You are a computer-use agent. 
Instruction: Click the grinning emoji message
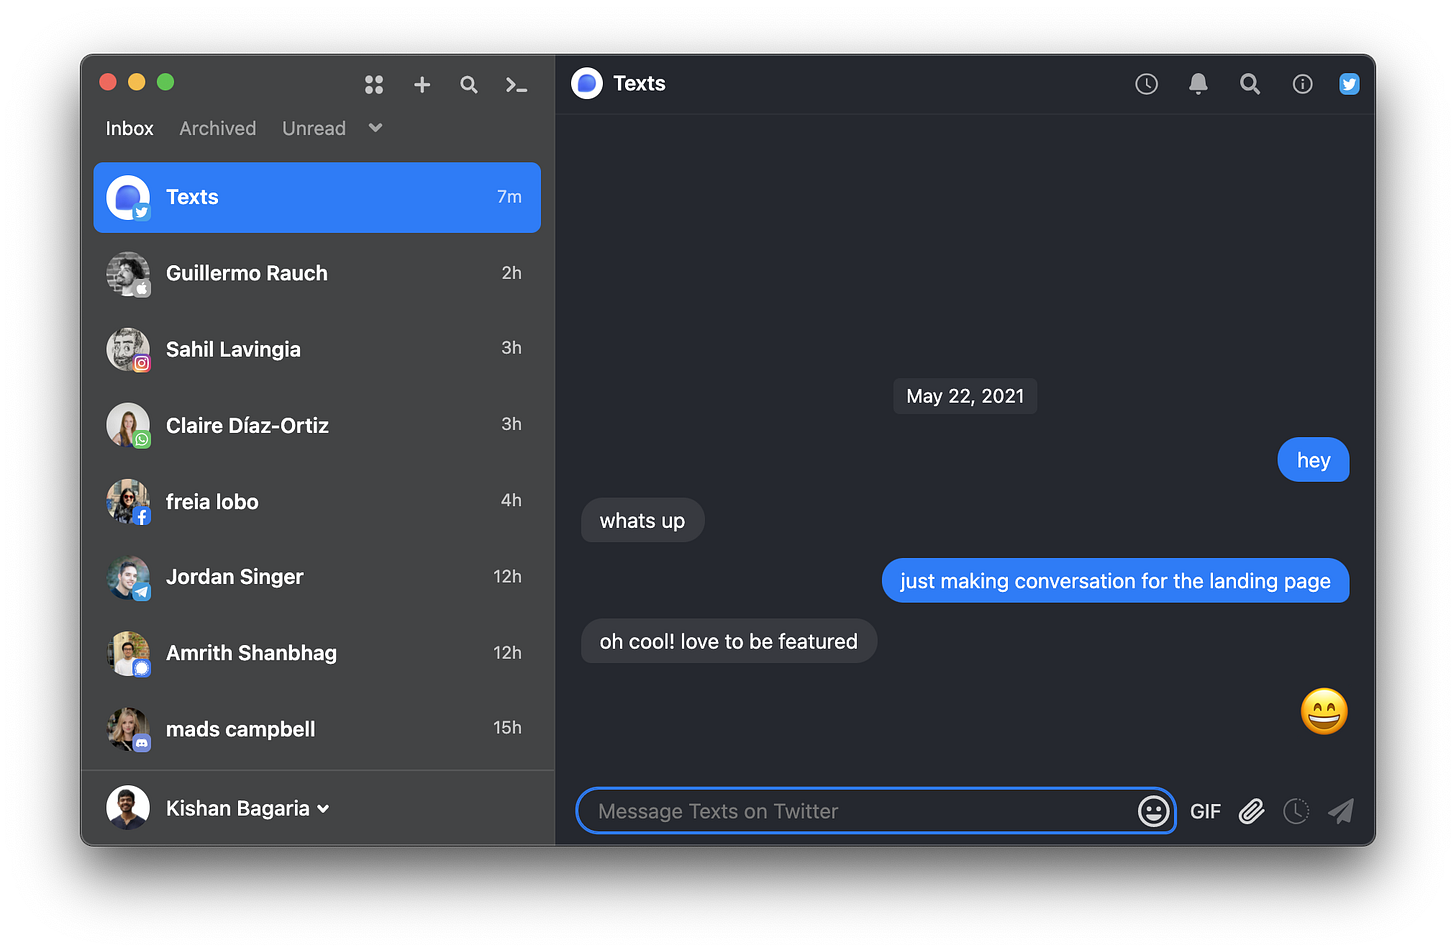coord(1324,712)
